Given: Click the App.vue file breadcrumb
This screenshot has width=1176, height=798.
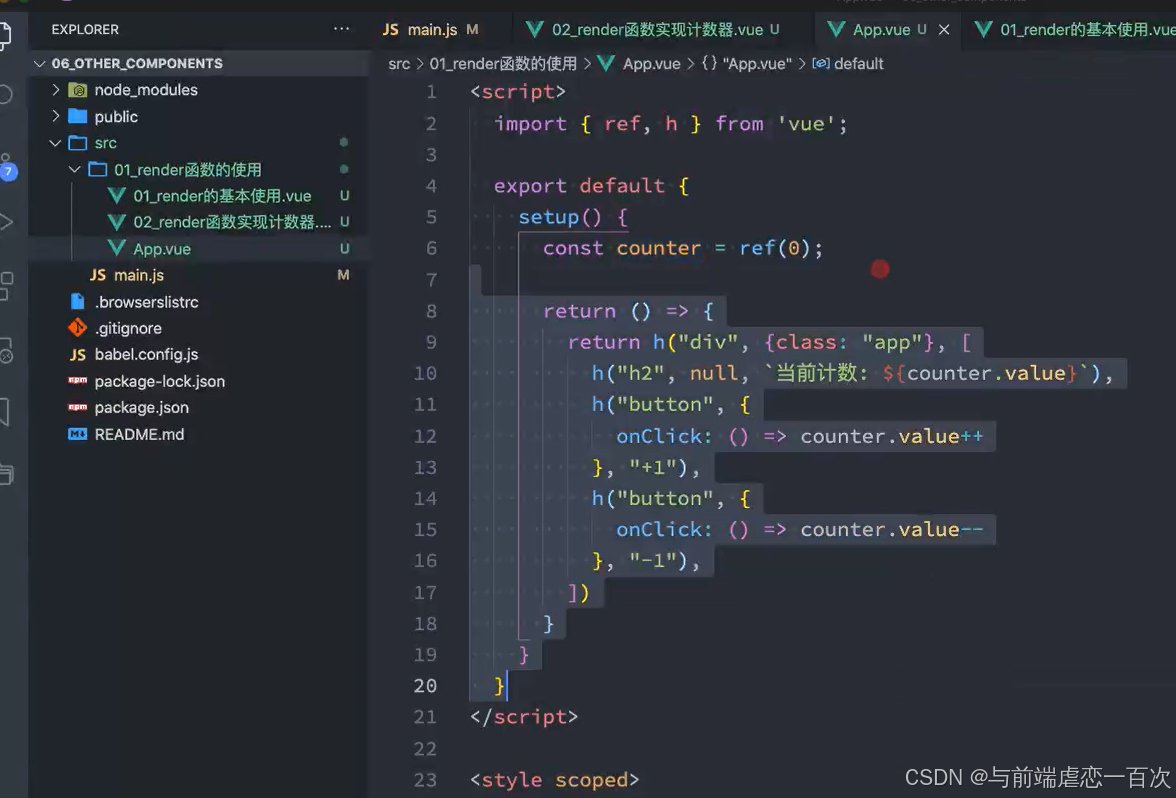Looking at the screenshot, I should pyautogui.click(x=651, y=64).
